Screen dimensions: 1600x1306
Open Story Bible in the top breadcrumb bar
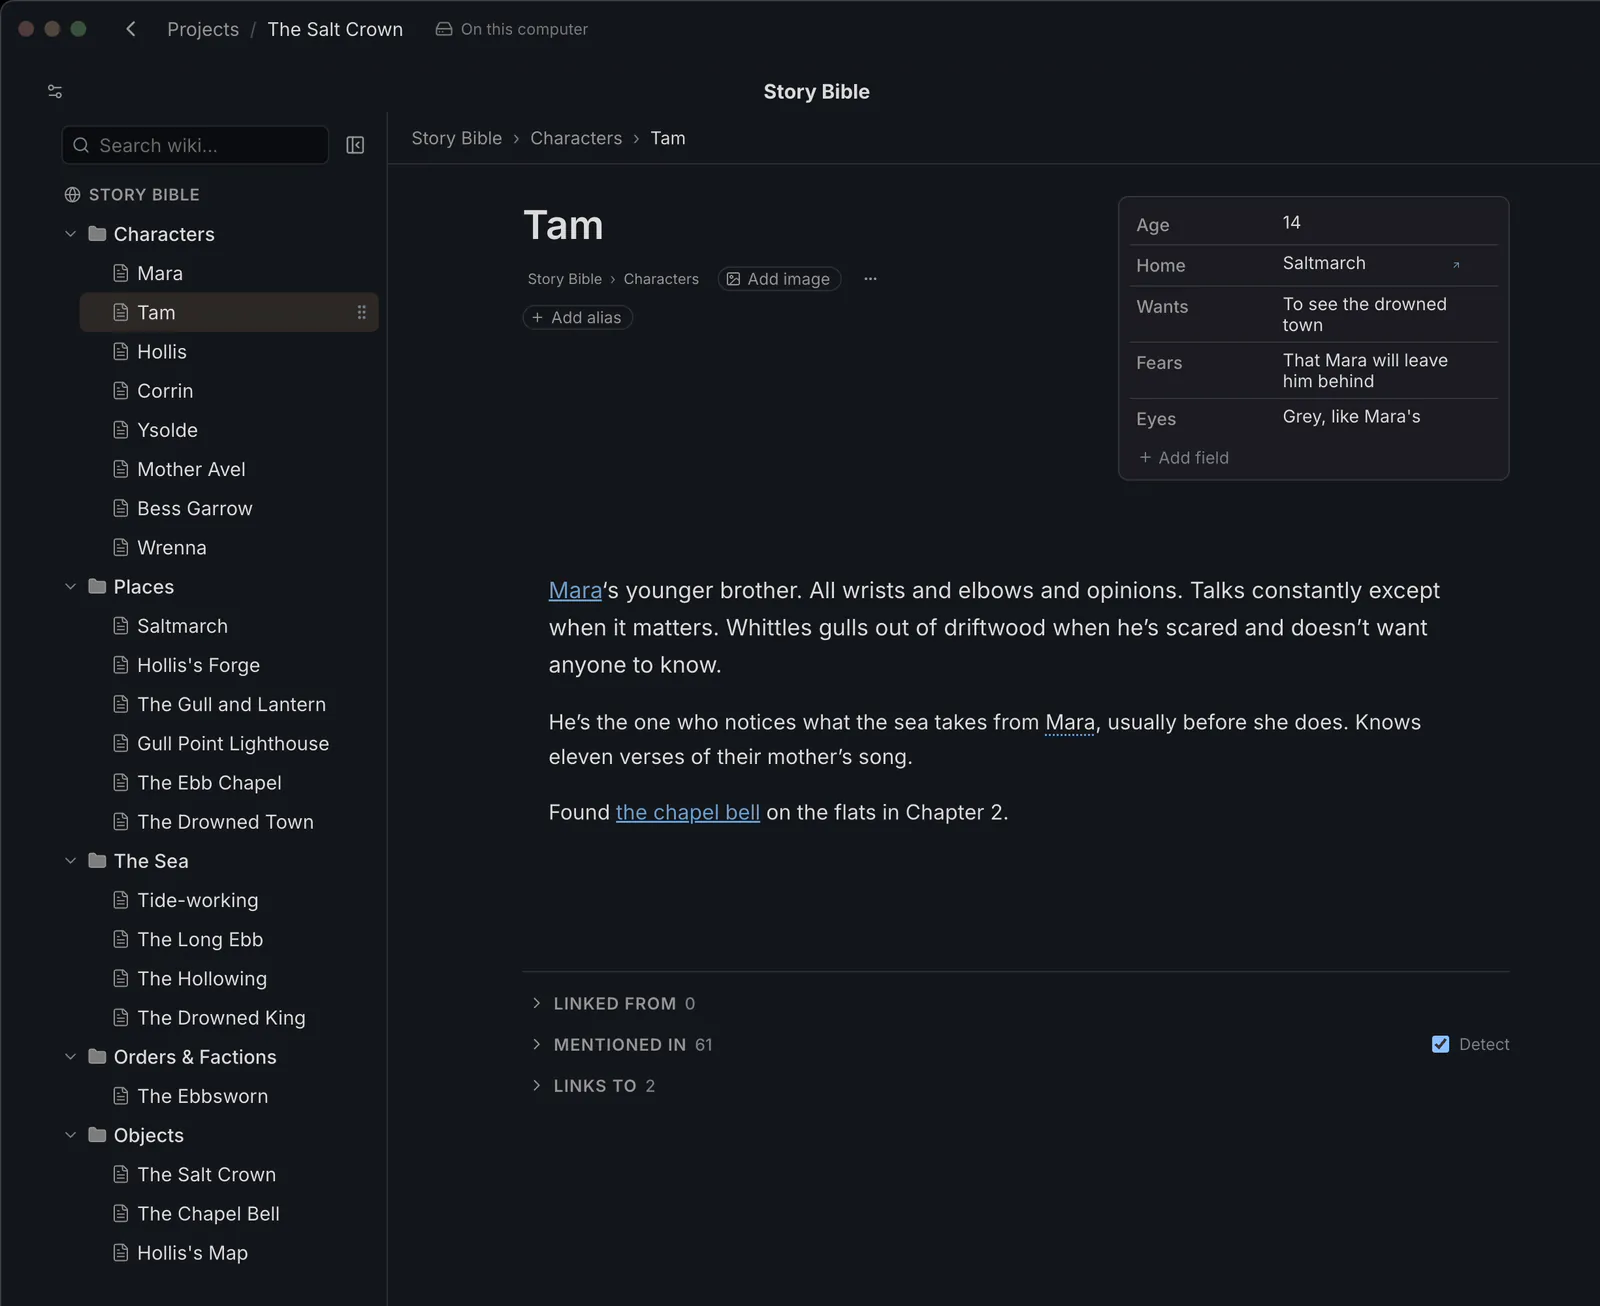click(x=457, y=138)
